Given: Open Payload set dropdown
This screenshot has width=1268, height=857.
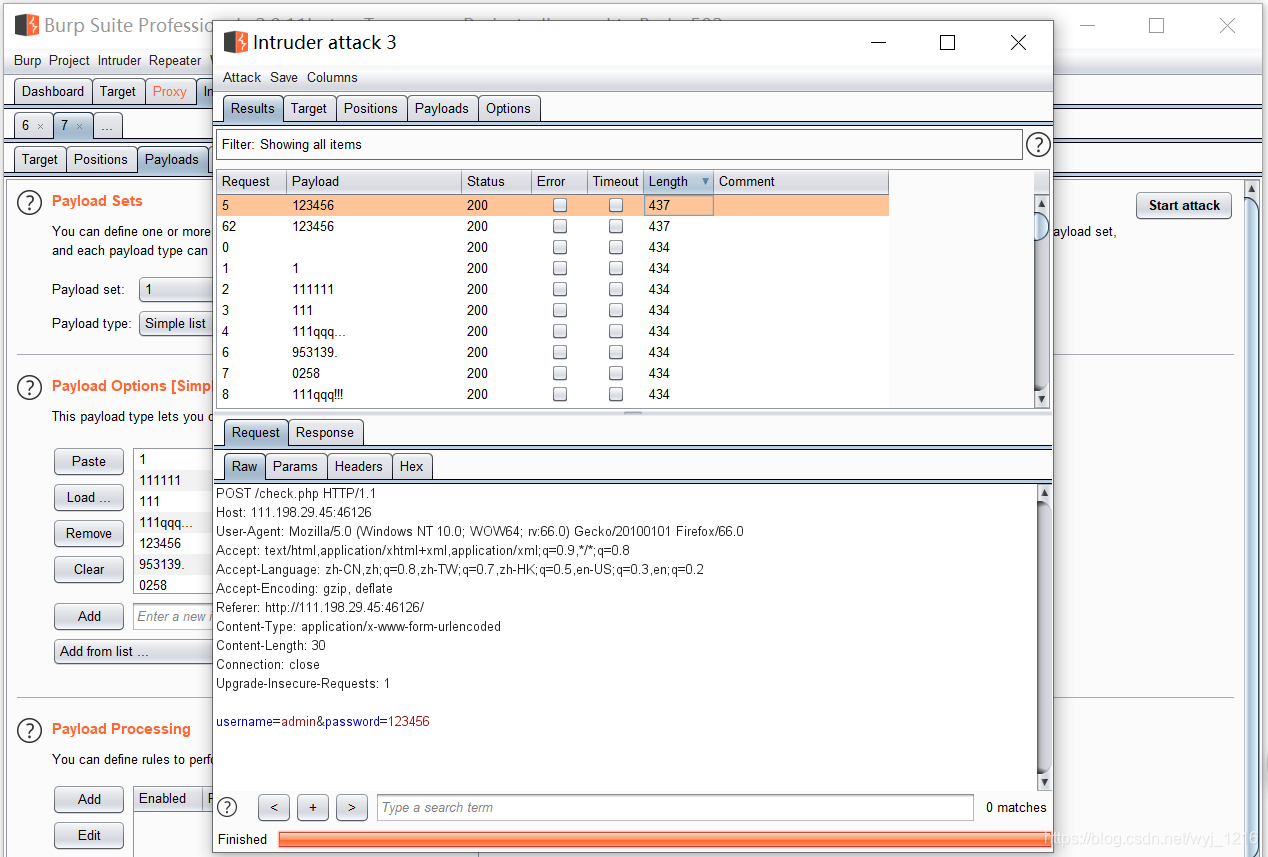Looking at the screenshot, I should point(176,290).
